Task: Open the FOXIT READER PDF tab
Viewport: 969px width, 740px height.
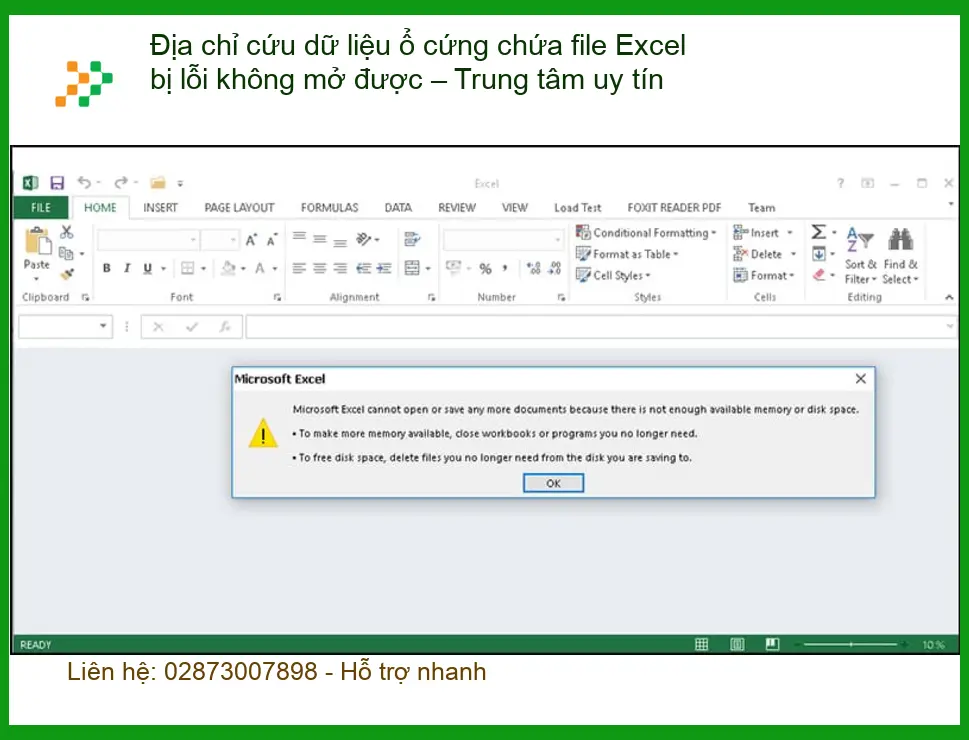Action: [674, 208]
